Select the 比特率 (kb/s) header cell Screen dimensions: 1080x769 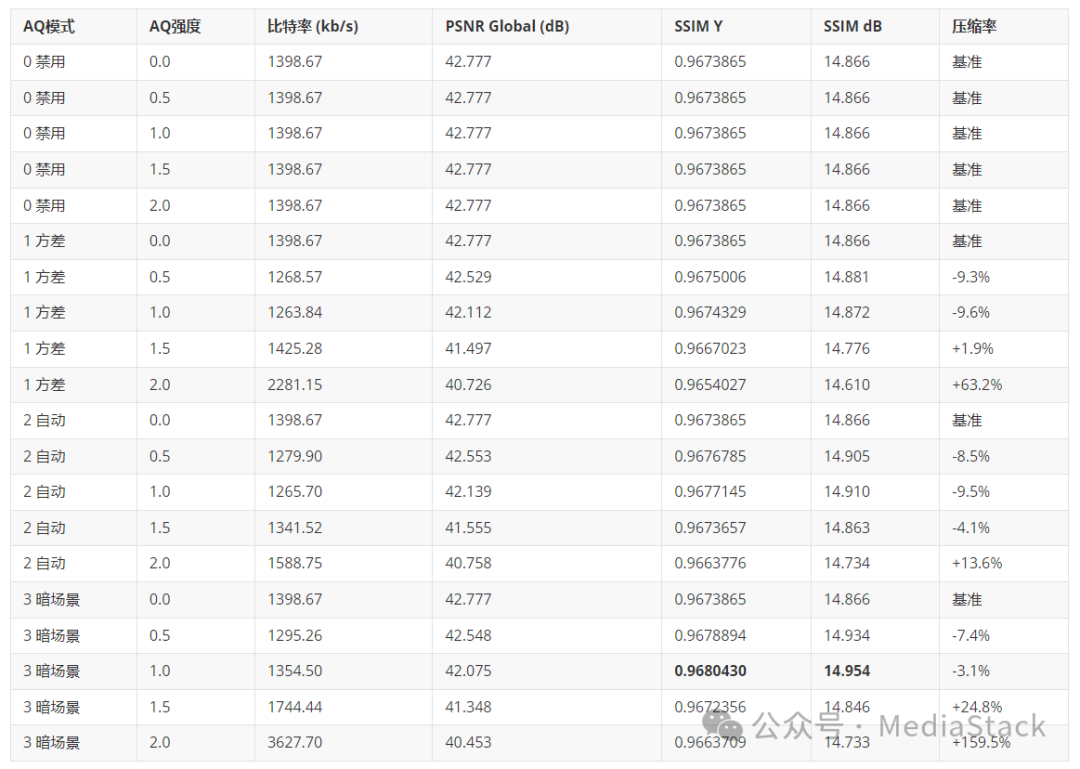tap(312, 26)
